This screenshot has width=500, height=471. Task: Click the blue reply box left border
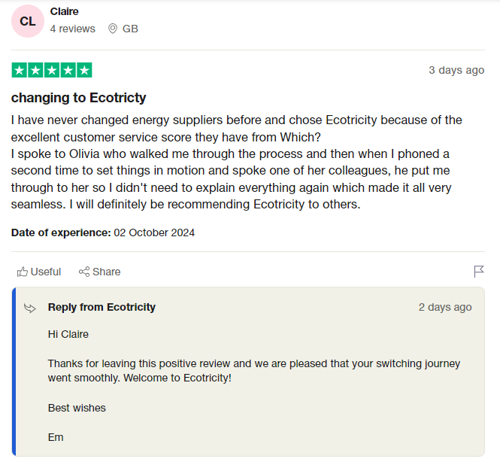point(14,372)
